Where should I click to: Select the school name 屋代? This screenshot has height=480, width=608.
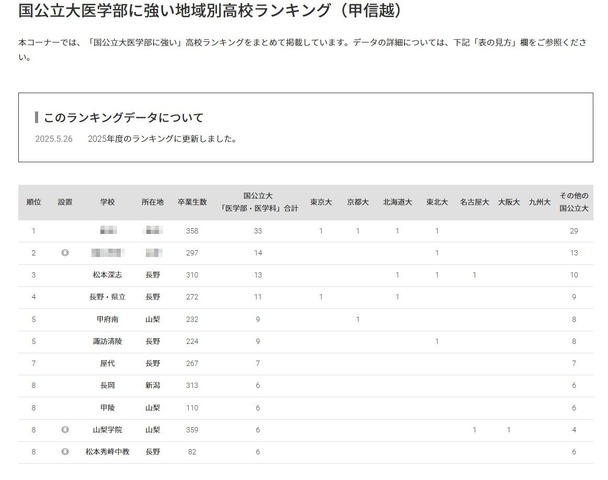pos(107,363)
